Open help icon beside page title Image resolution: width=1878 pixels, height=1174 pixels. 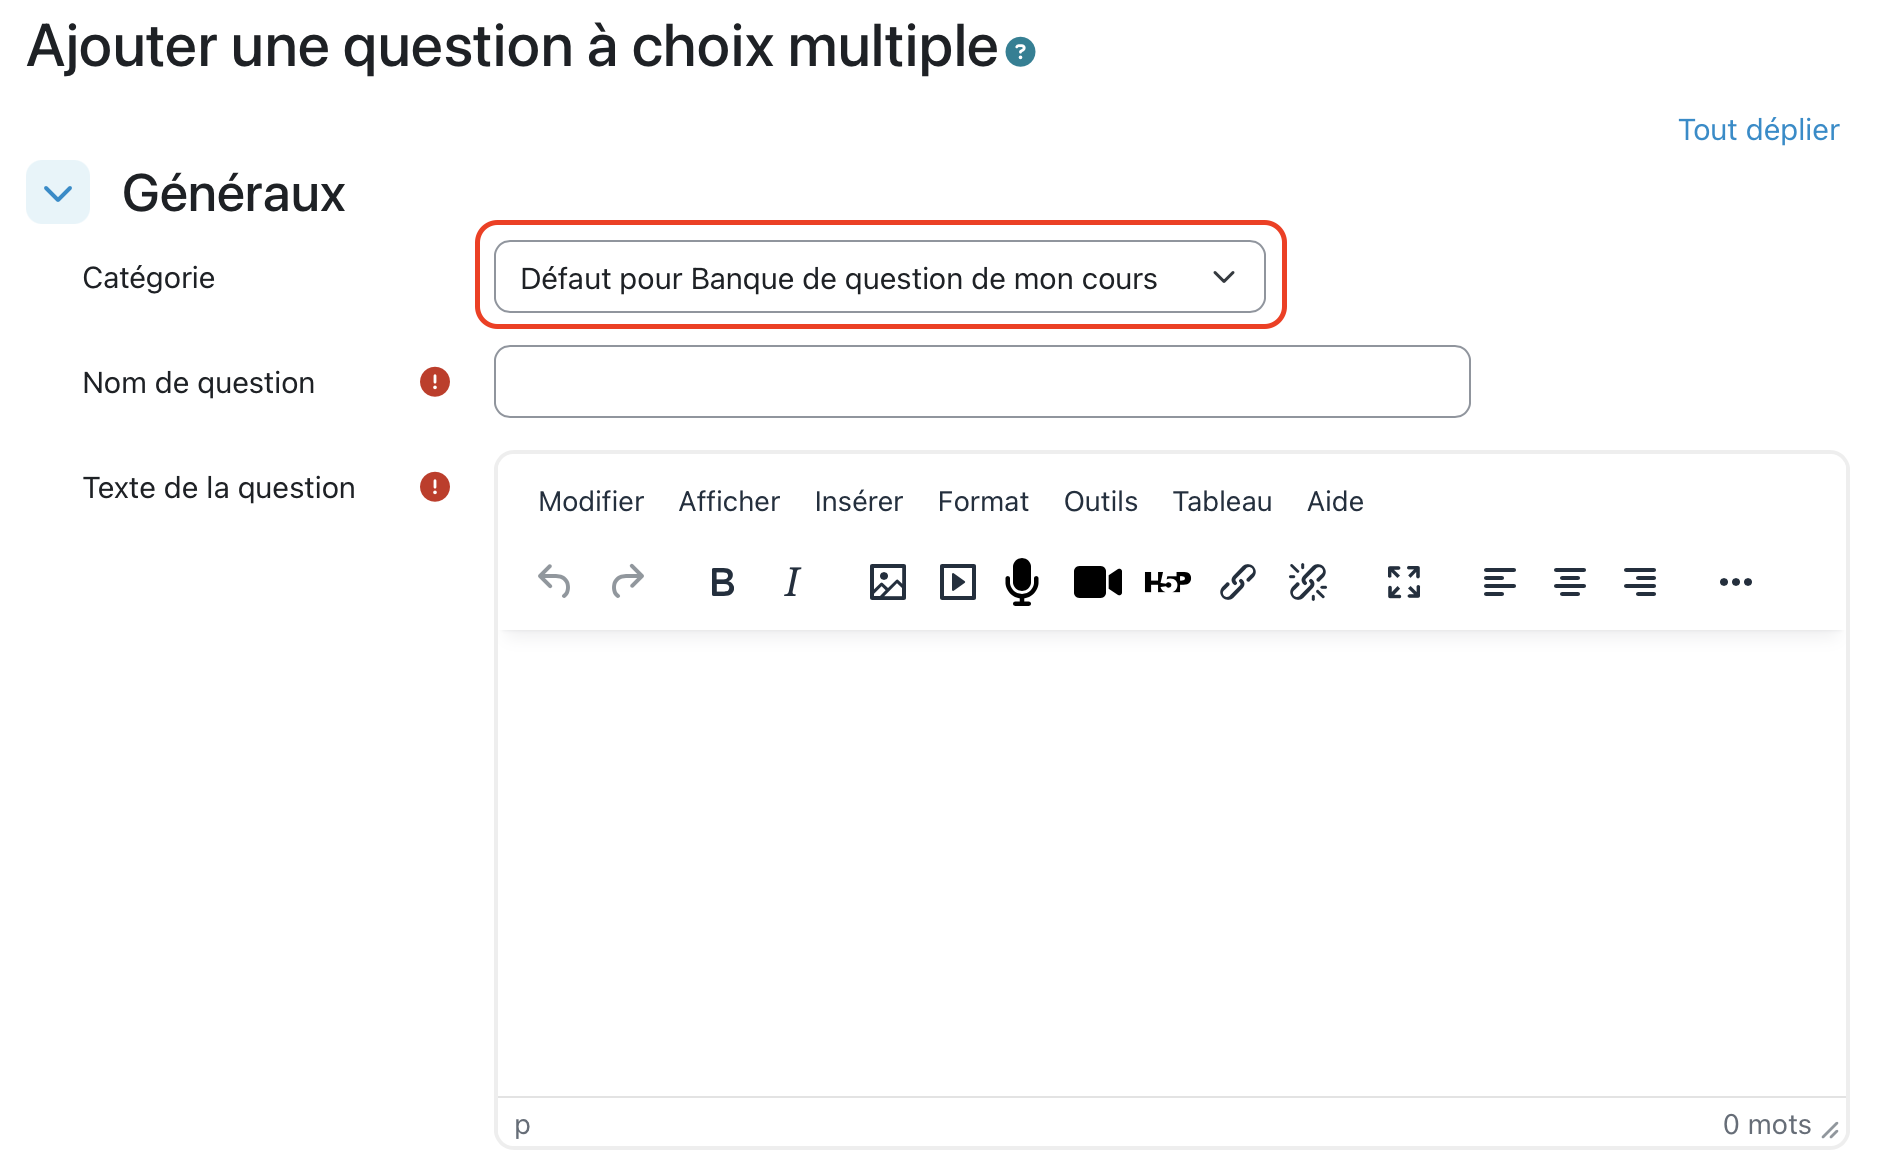(1020, 52)
